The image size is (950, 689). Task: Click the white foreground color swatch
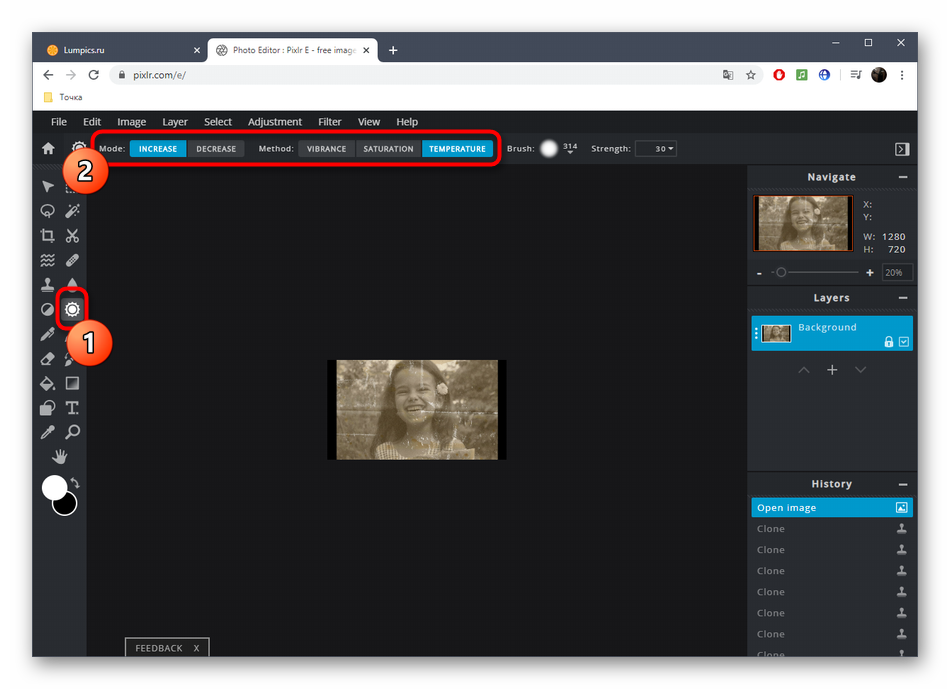54,488
